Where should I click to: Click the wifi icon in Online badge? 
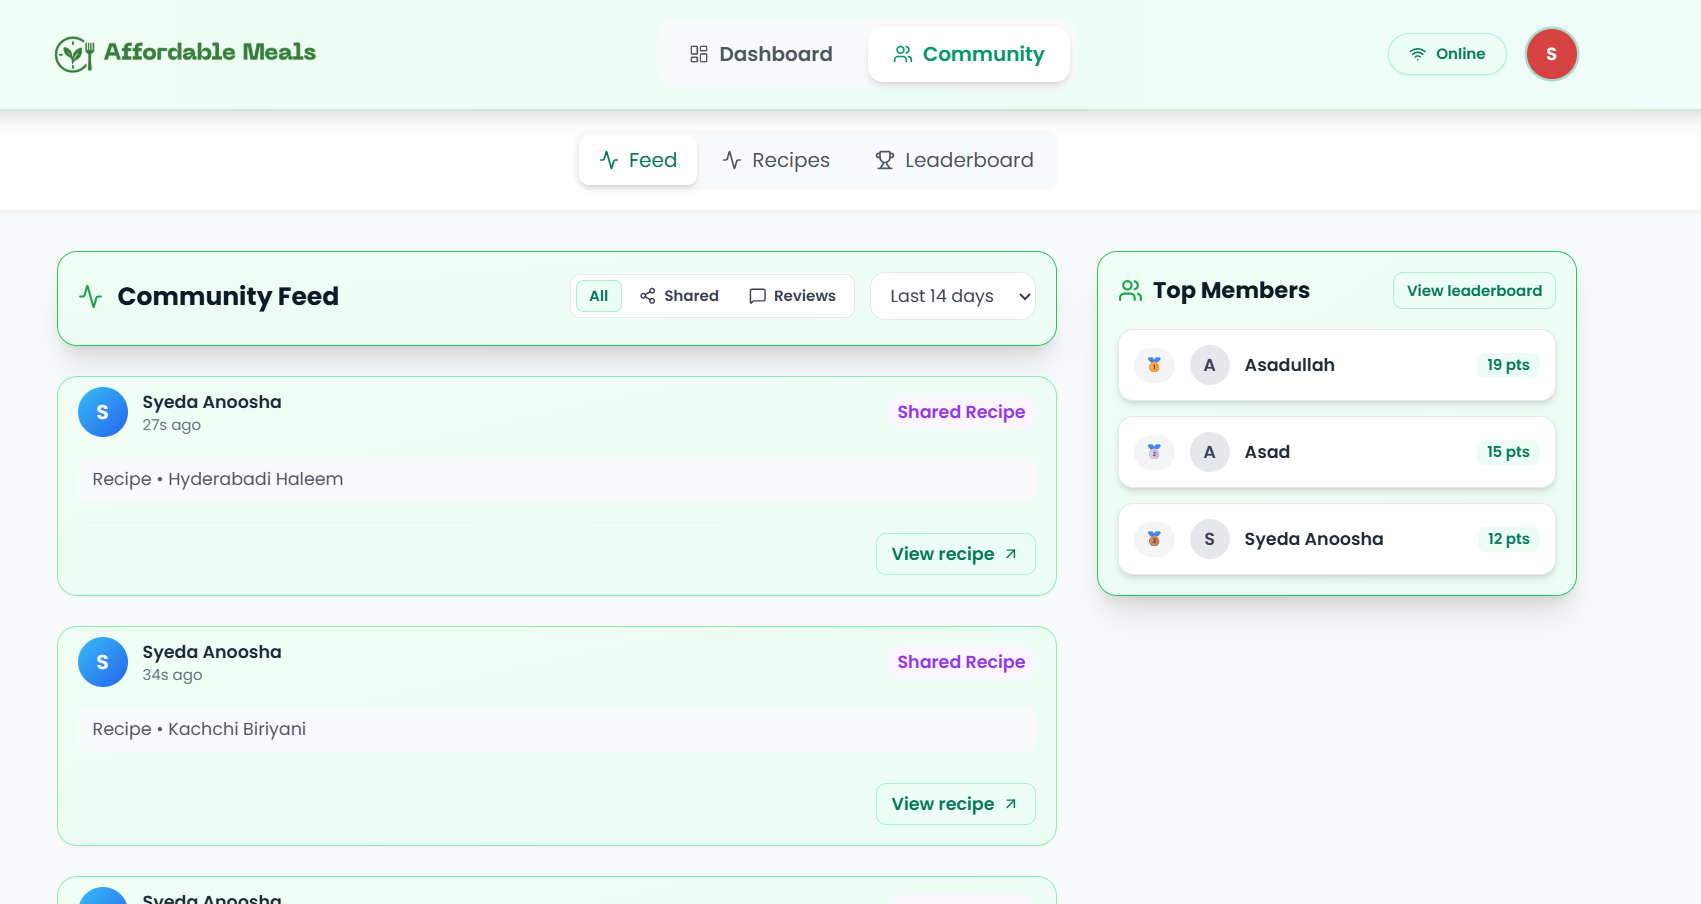(x=1418, y=54)
